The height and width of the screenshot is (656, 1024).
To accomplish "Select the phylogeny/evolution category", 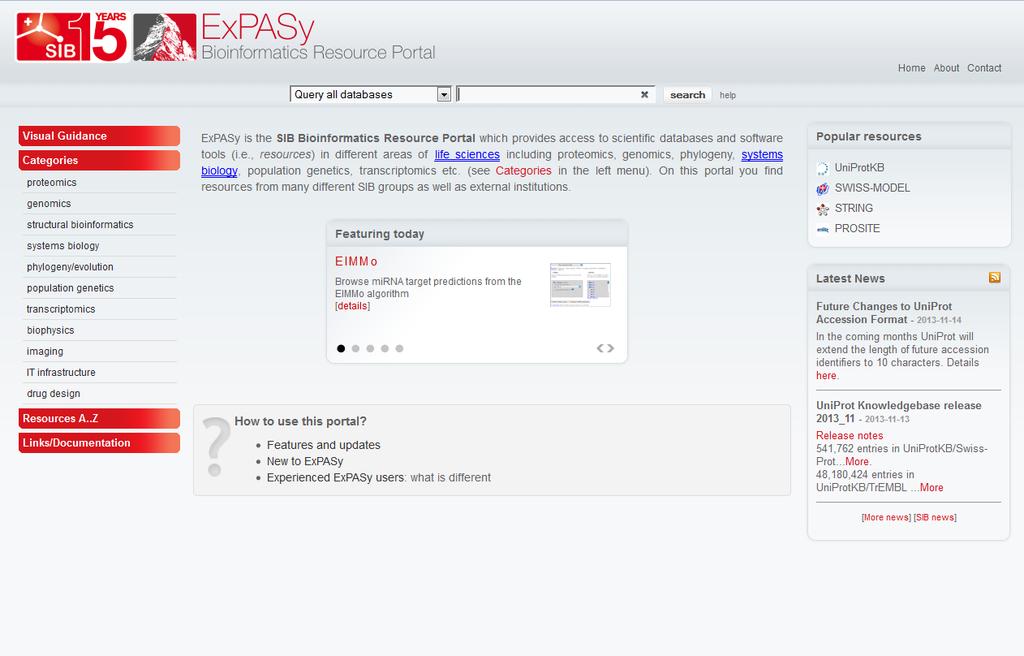I will (x=70, y=267).
